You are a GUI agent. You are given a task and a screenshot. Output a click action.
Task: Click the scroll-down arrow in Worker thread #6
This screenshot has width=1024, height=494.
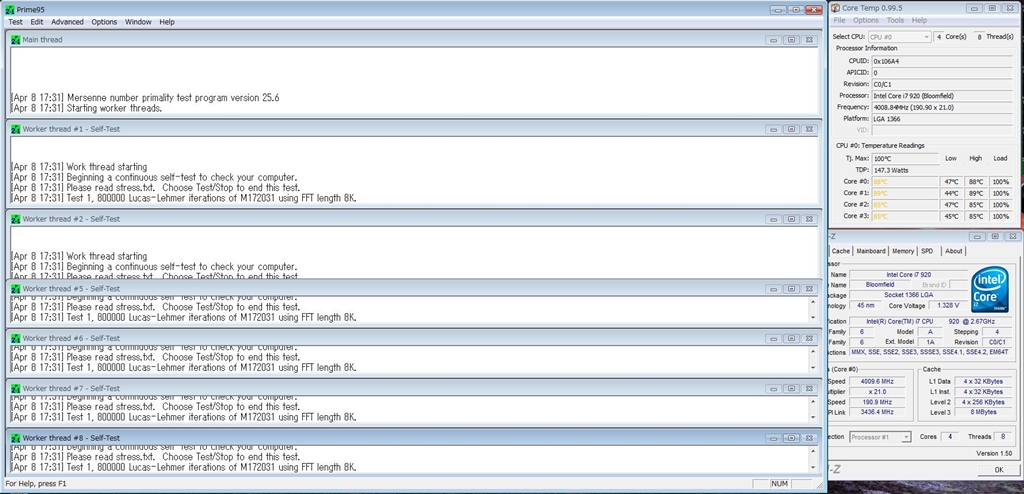[x=813, y=368]
